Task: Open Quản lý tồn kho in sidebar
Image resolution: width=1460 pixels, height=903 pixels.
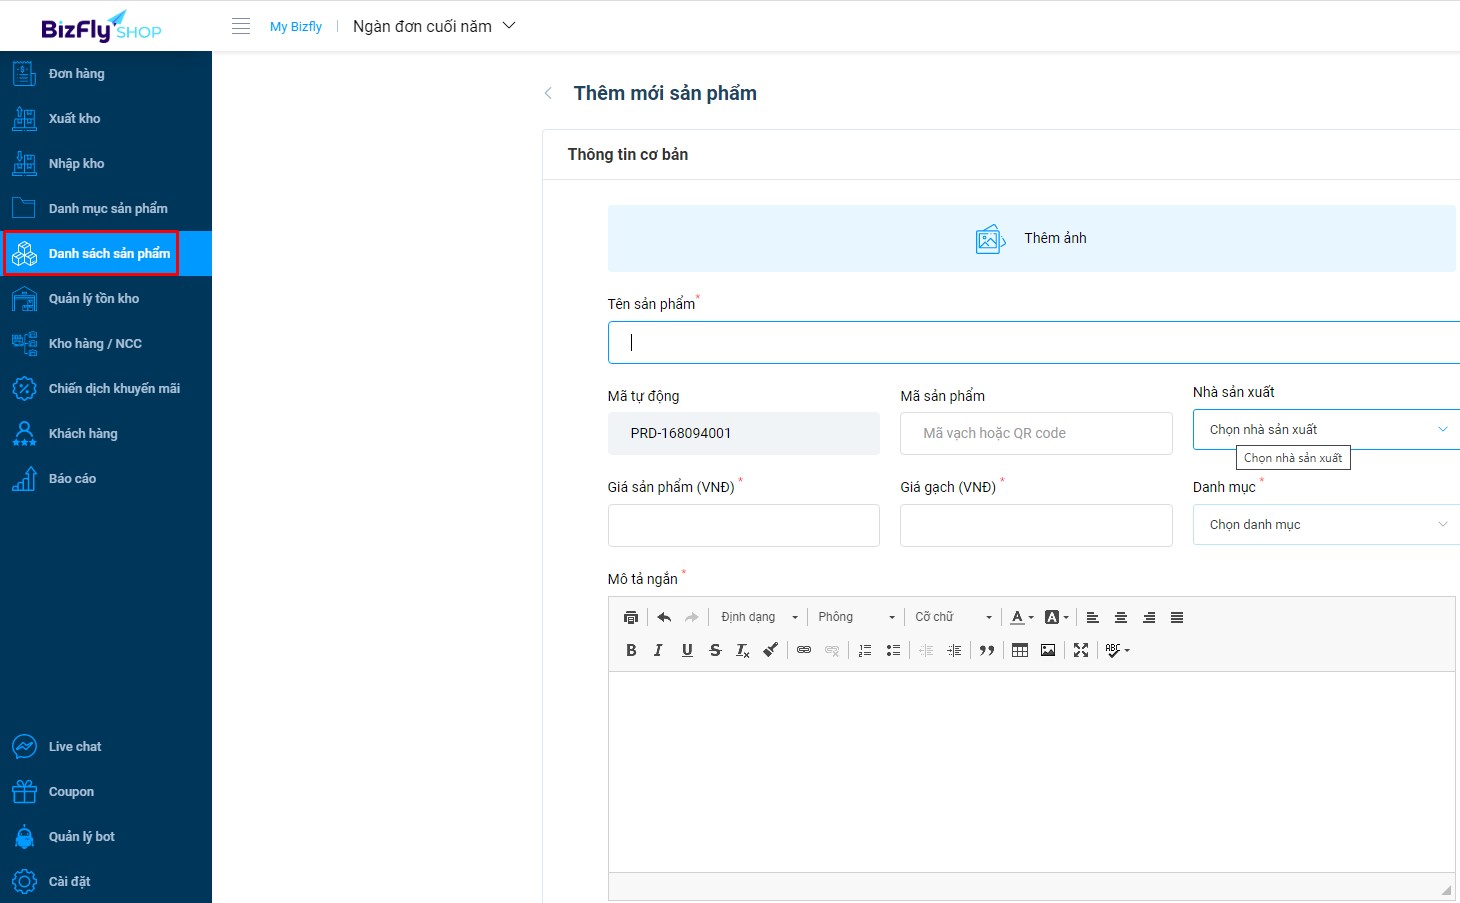Action: (x=106, y=298)
